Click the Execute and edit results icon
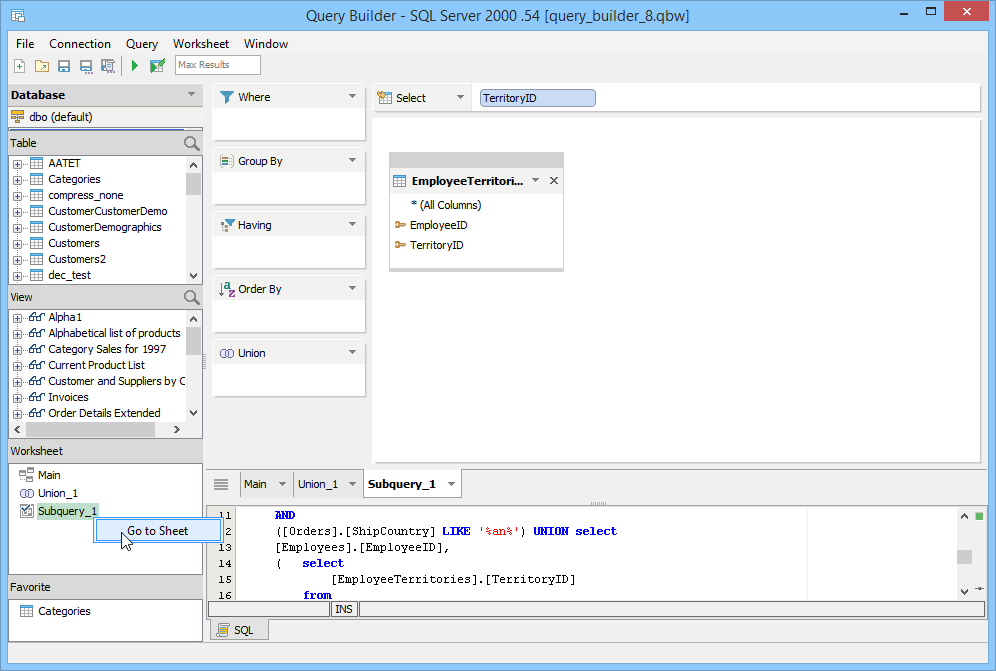Screen dimensions: 996x671 coord(157,65)
